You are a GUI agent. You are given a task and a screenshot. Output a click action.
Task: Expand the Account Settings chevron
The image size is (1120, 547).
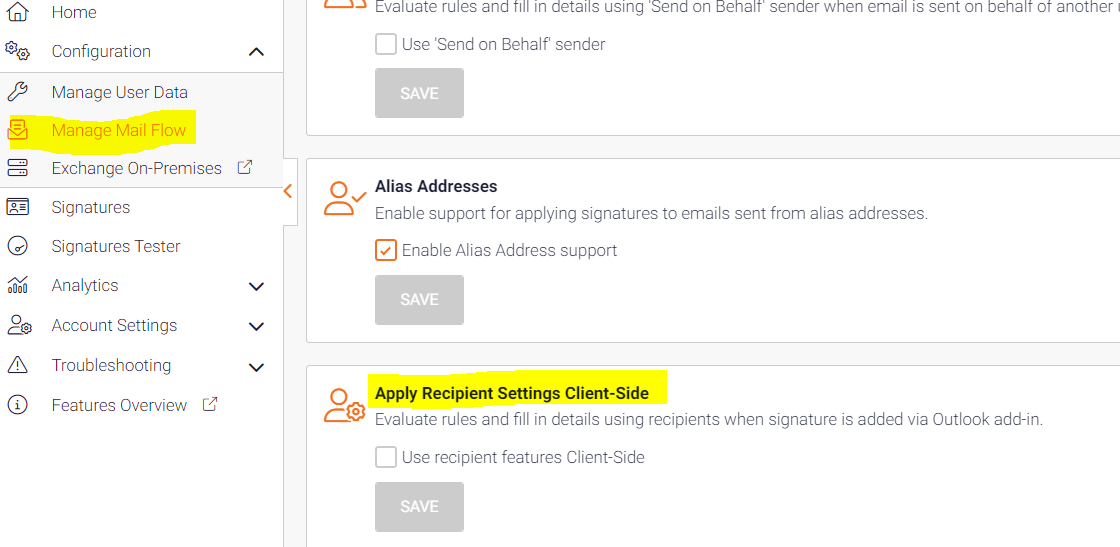point(256,326)
